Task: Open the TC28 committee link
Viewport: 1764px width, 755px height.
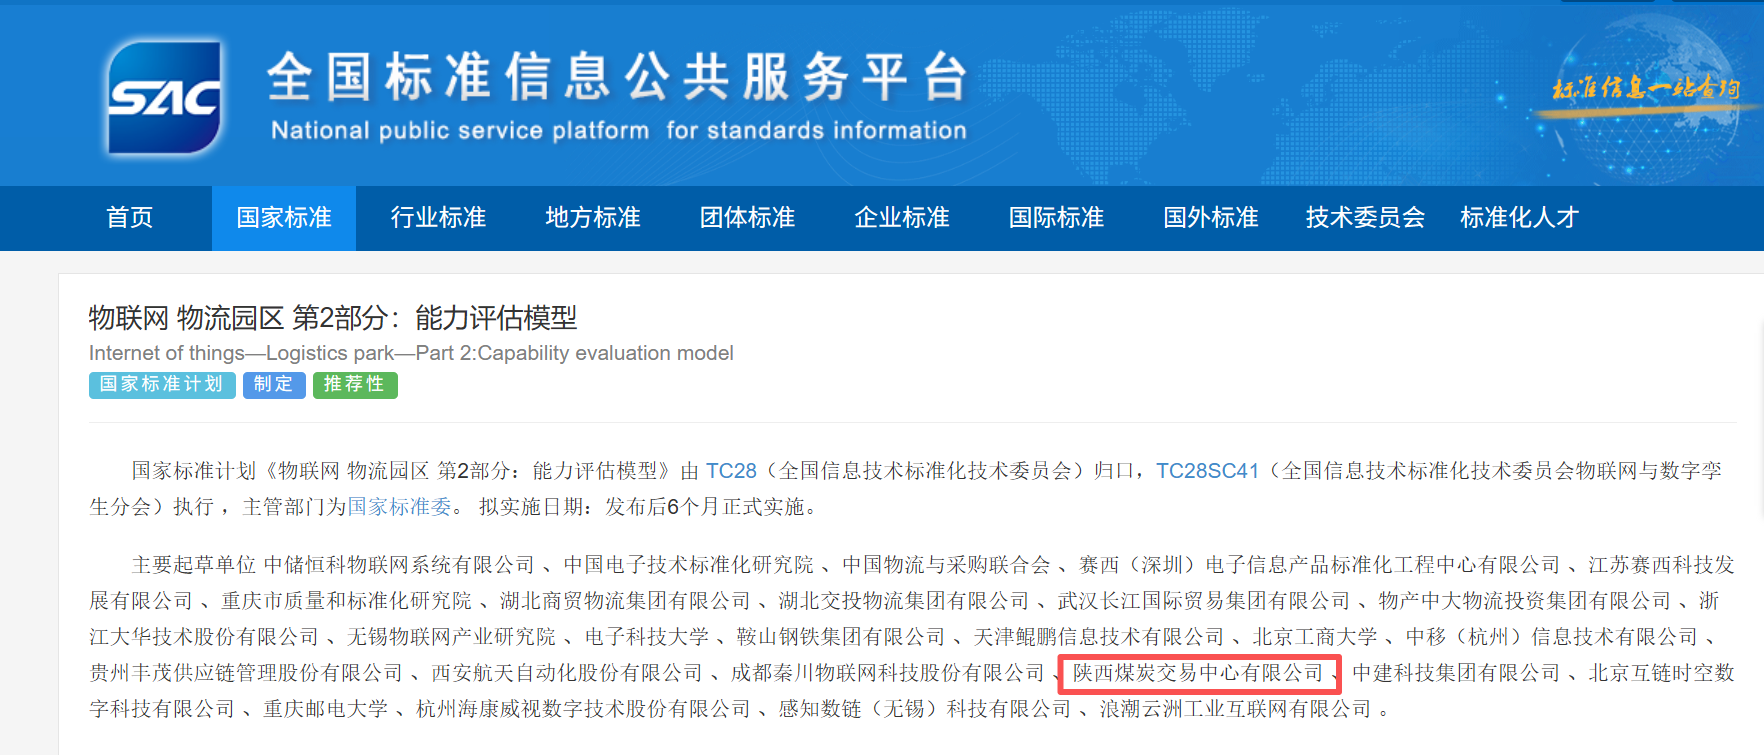Action: [x=731, y=471]
